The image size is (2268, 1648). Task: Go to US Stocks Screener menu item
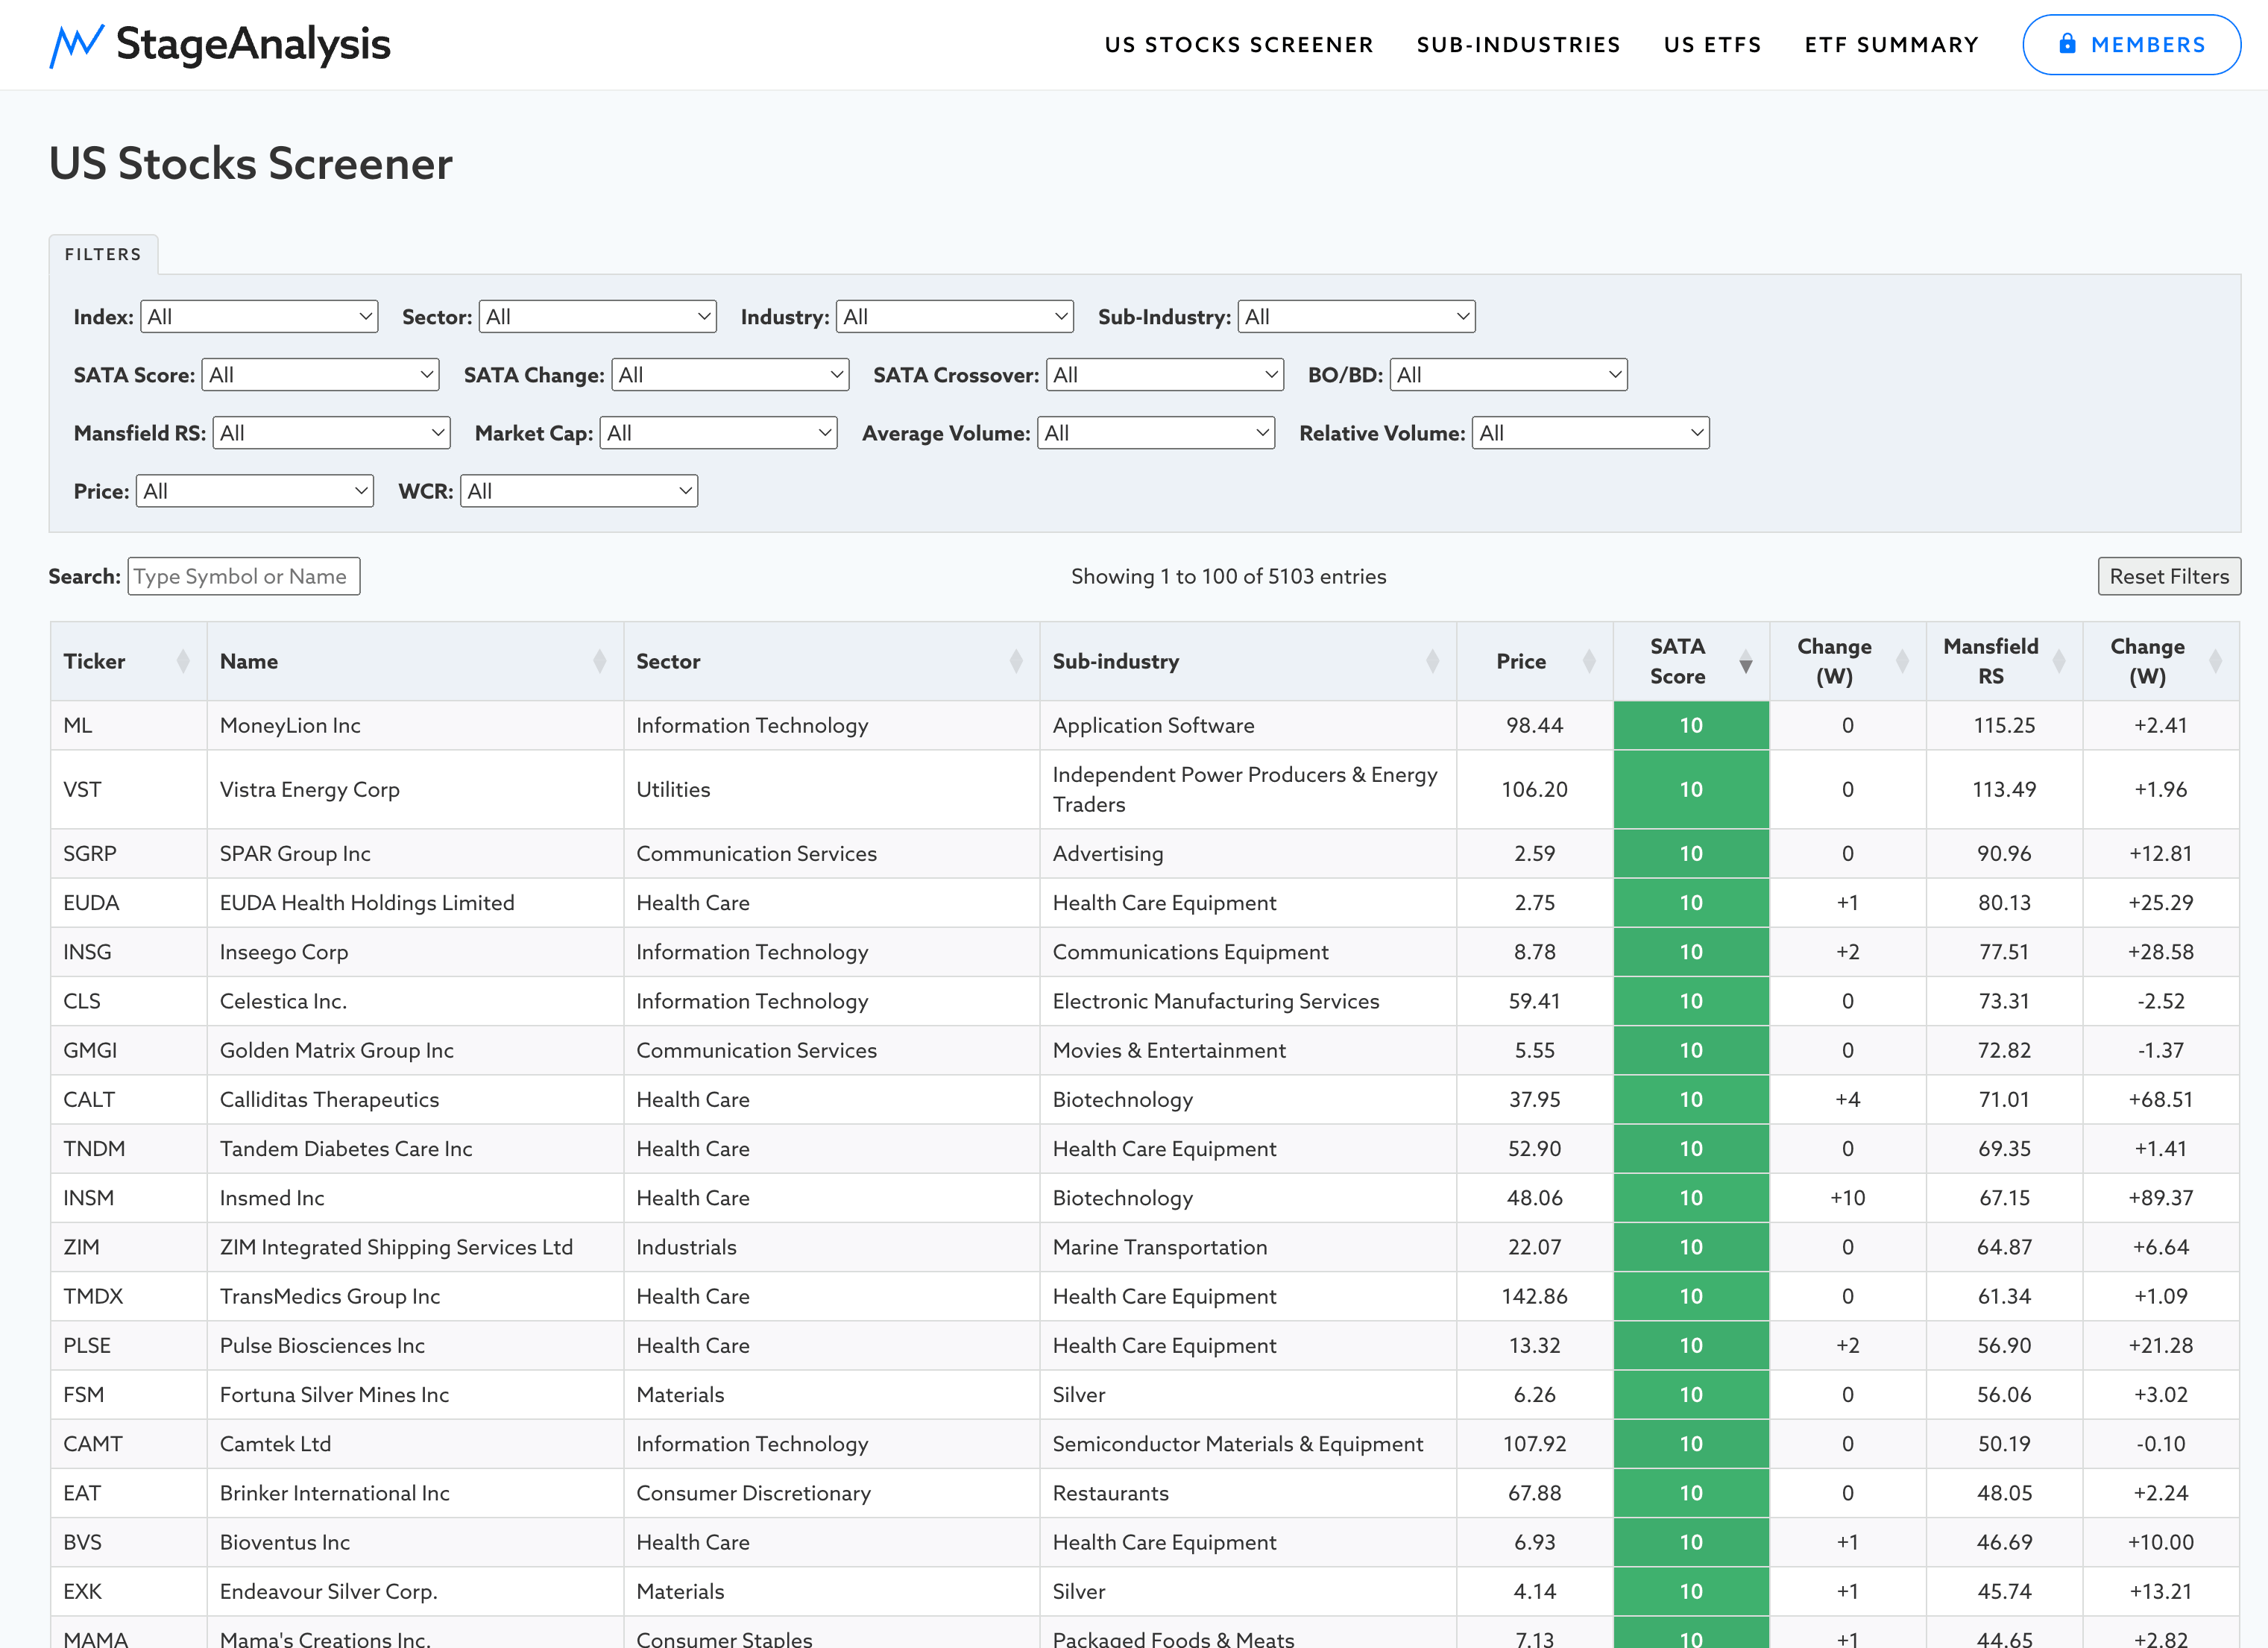point(1239,45)
